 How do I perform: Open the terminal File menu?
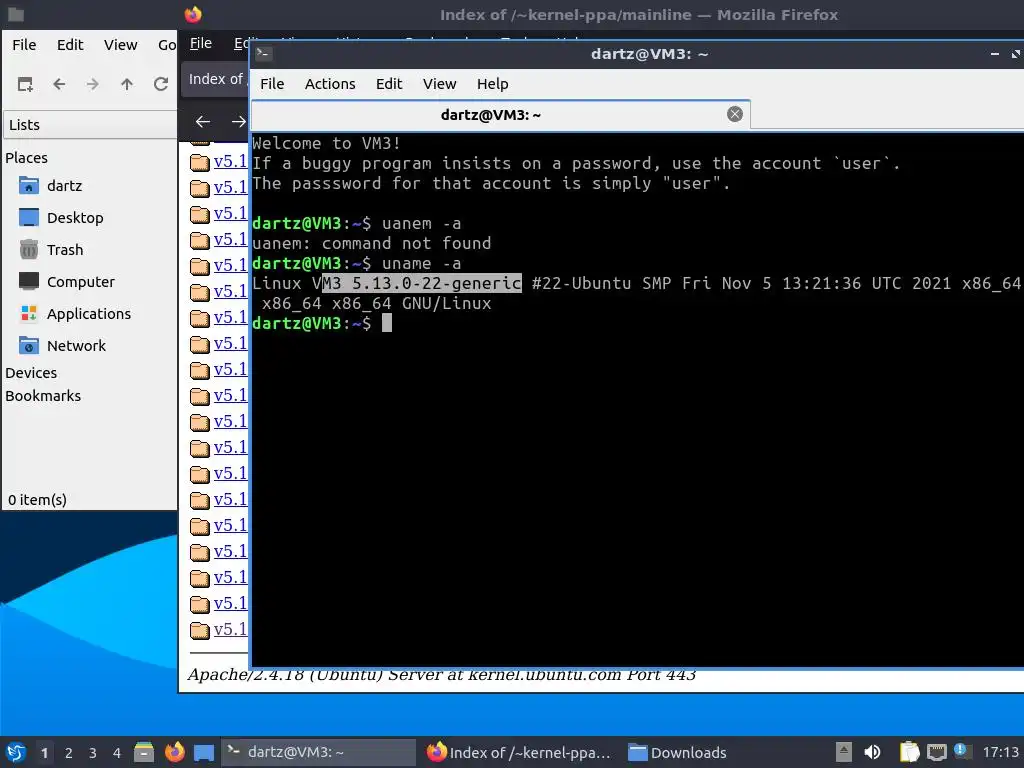272,84
